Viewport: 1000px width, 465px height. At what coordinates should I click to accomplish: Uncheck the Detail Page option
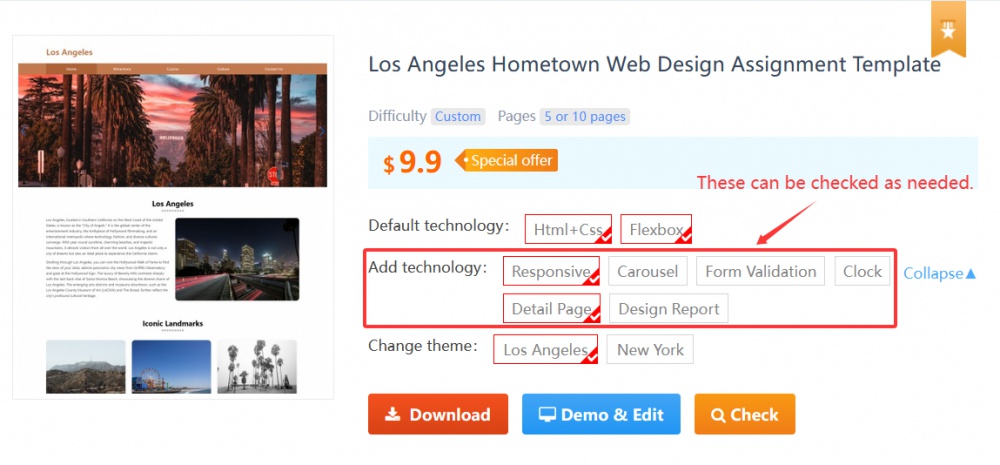(x=552, y=309)
